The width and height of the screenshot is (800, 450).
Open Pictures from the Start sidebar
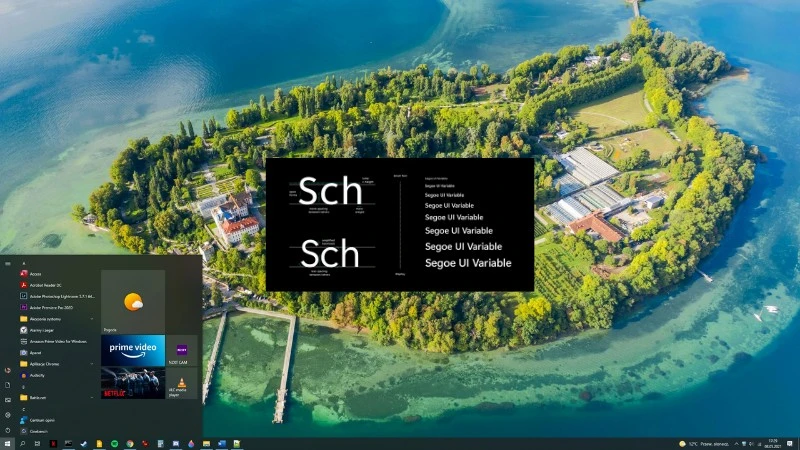(x=8, y=400)
